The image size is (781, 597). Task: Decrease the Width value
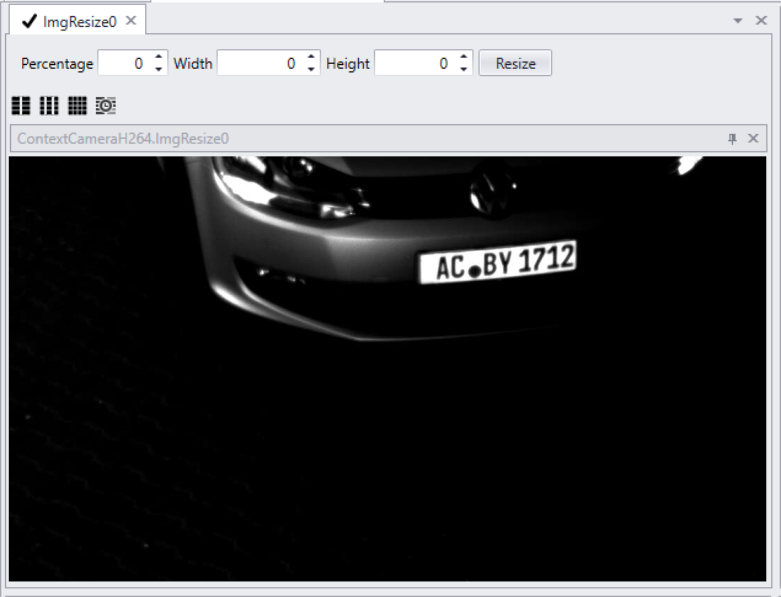tap(311, 70)
